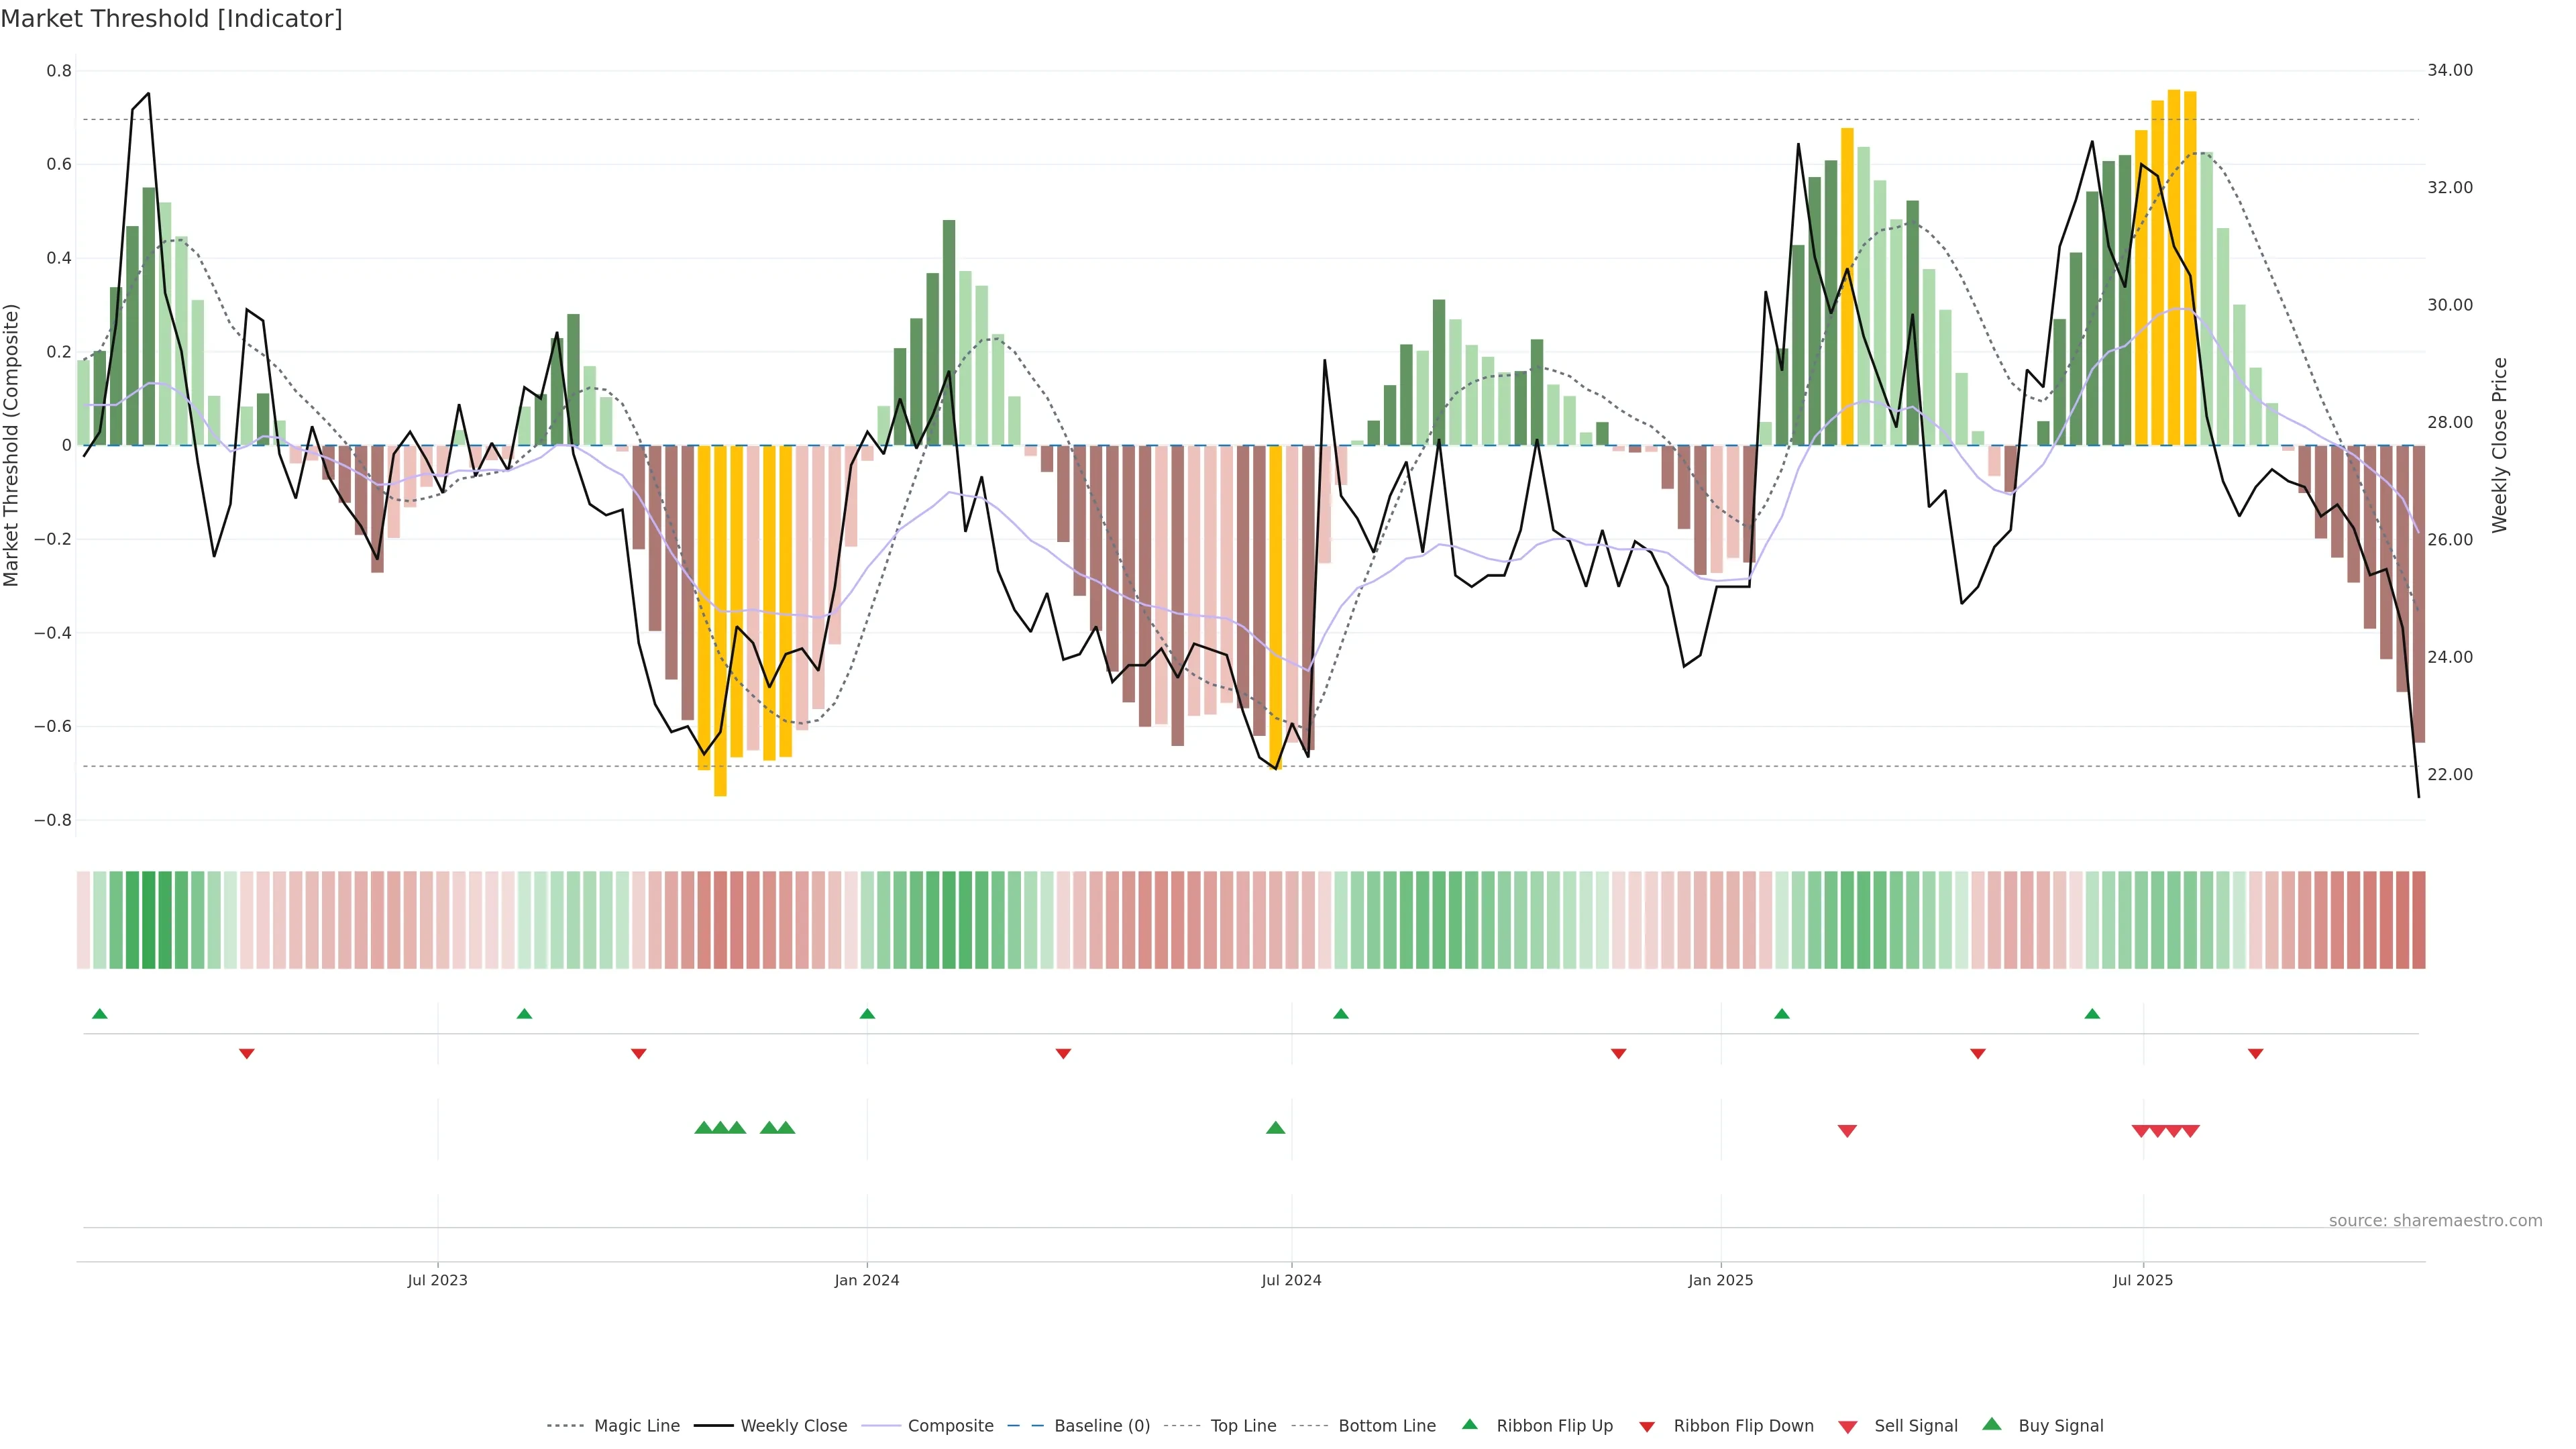Click the Jan 2024 x-axis label
Screen dimensions: 2576x1449
pos(866,1280)
